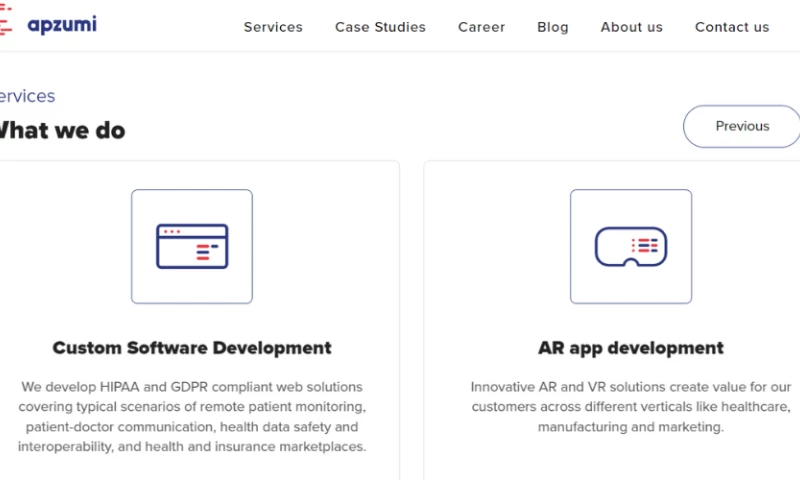The height and width of the screenshot is (480, 800).
Task: Visit the Blog from the navbar
Action: pyautogui.click(x=552, y=27)
